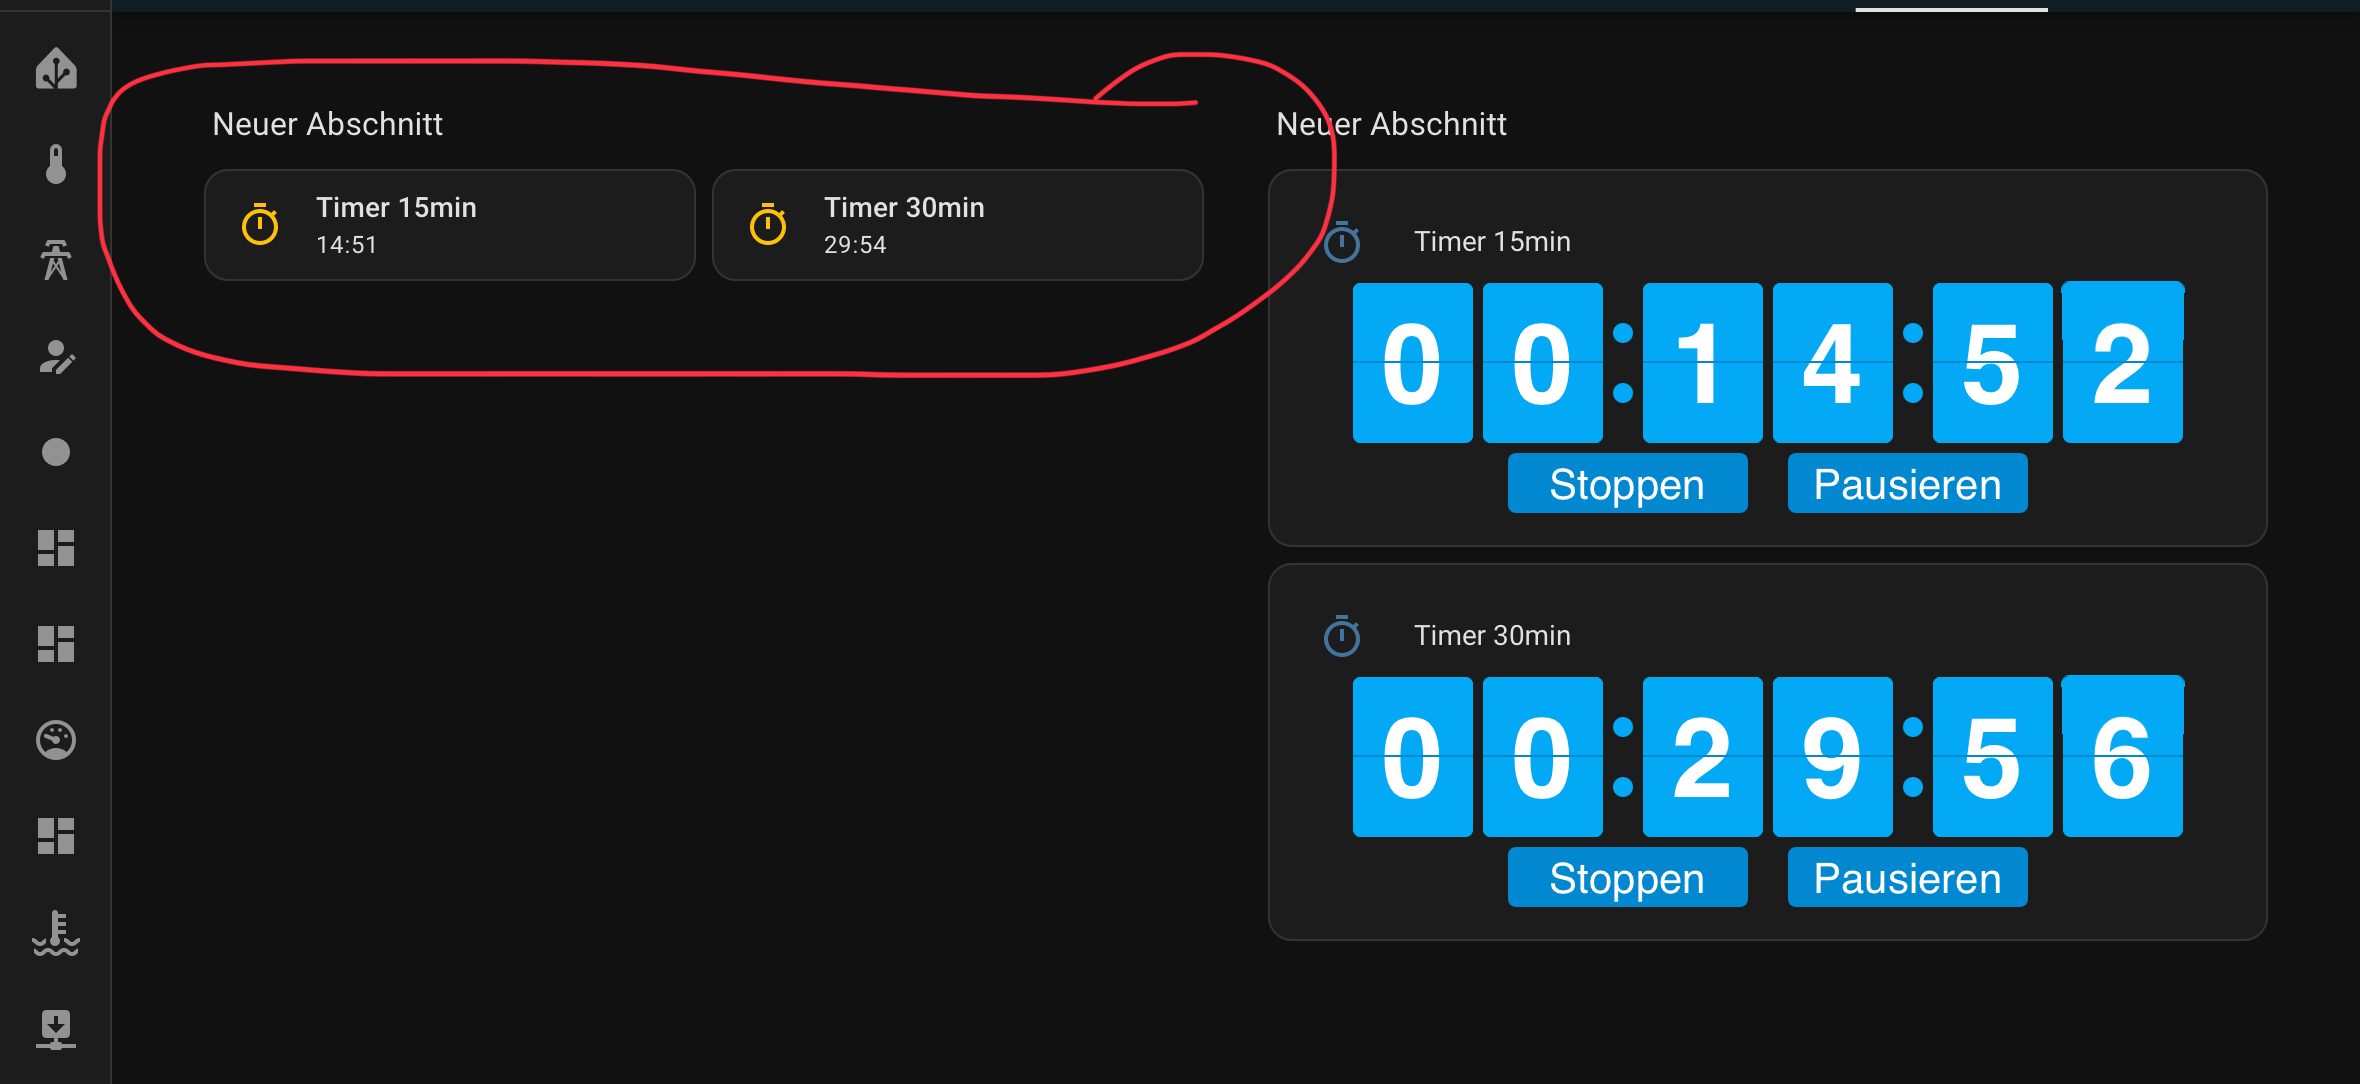This screenshot has height=1084, width=2360.
Task: Select the transmission tower sidebar icon
Action: (56, 260)
